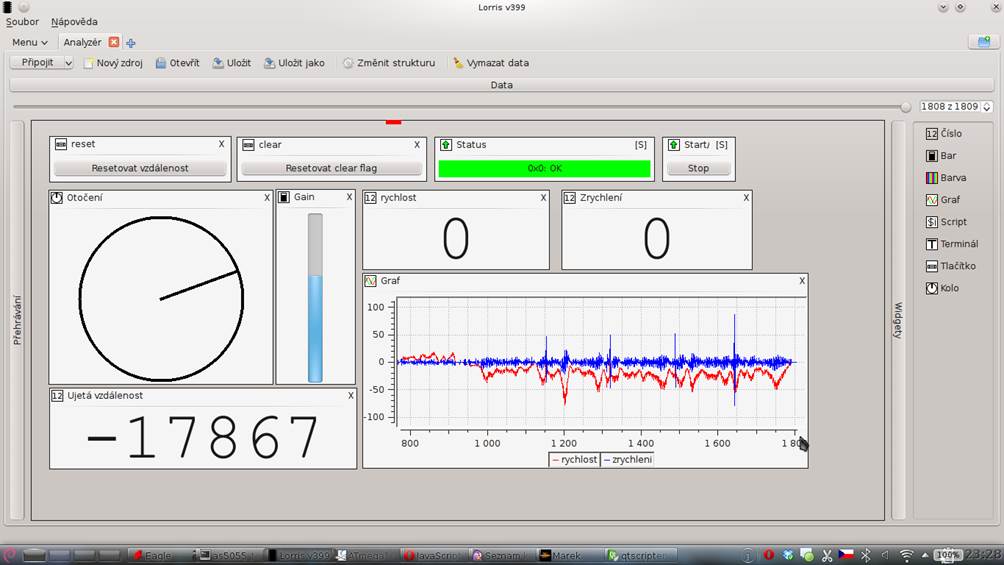Open the Připojit dropdown arrow
The width and height of the screenshot is (1004, 565).
click(68, 63)
